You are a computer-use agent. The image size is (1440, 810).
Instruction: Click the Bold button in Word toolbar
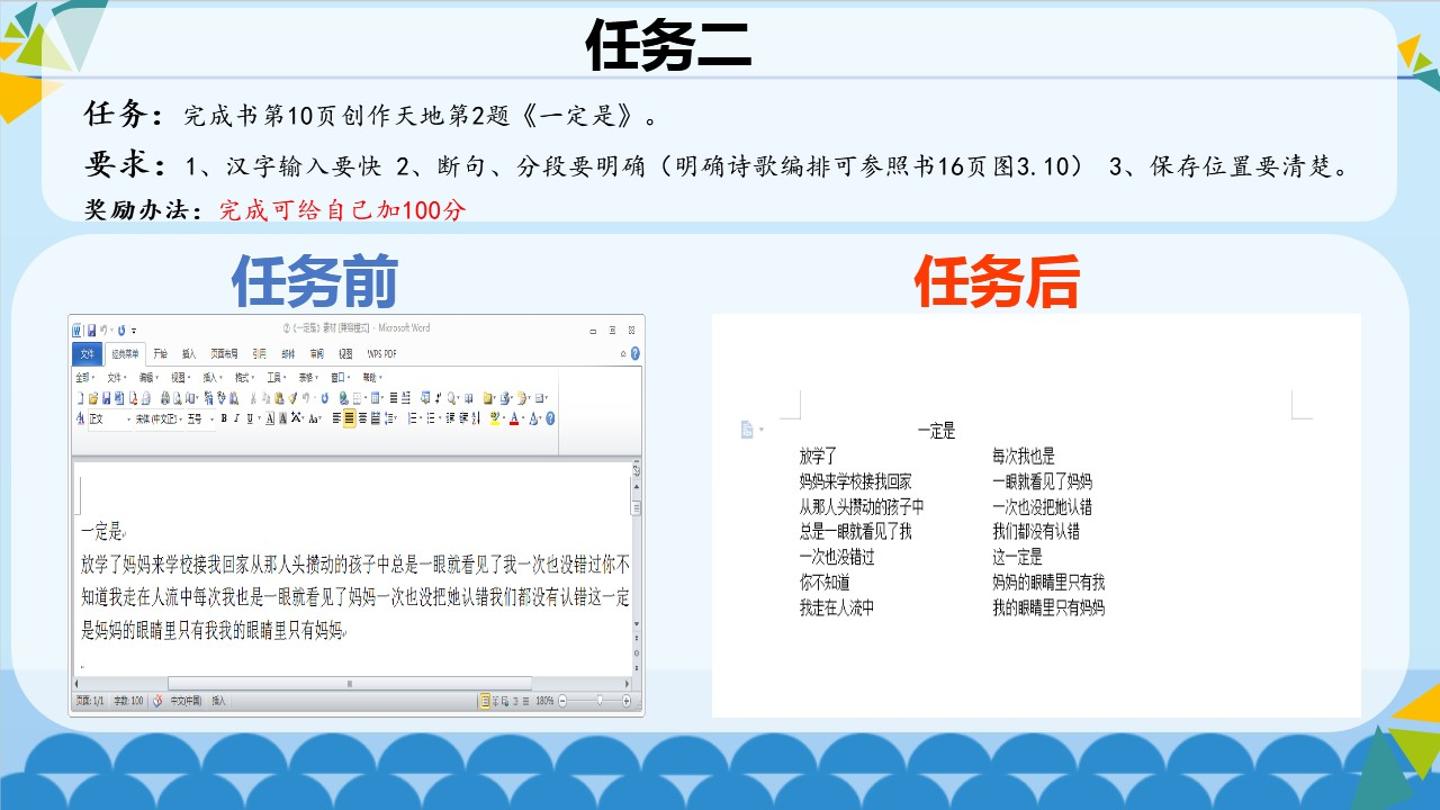click(x=224, y=418)
